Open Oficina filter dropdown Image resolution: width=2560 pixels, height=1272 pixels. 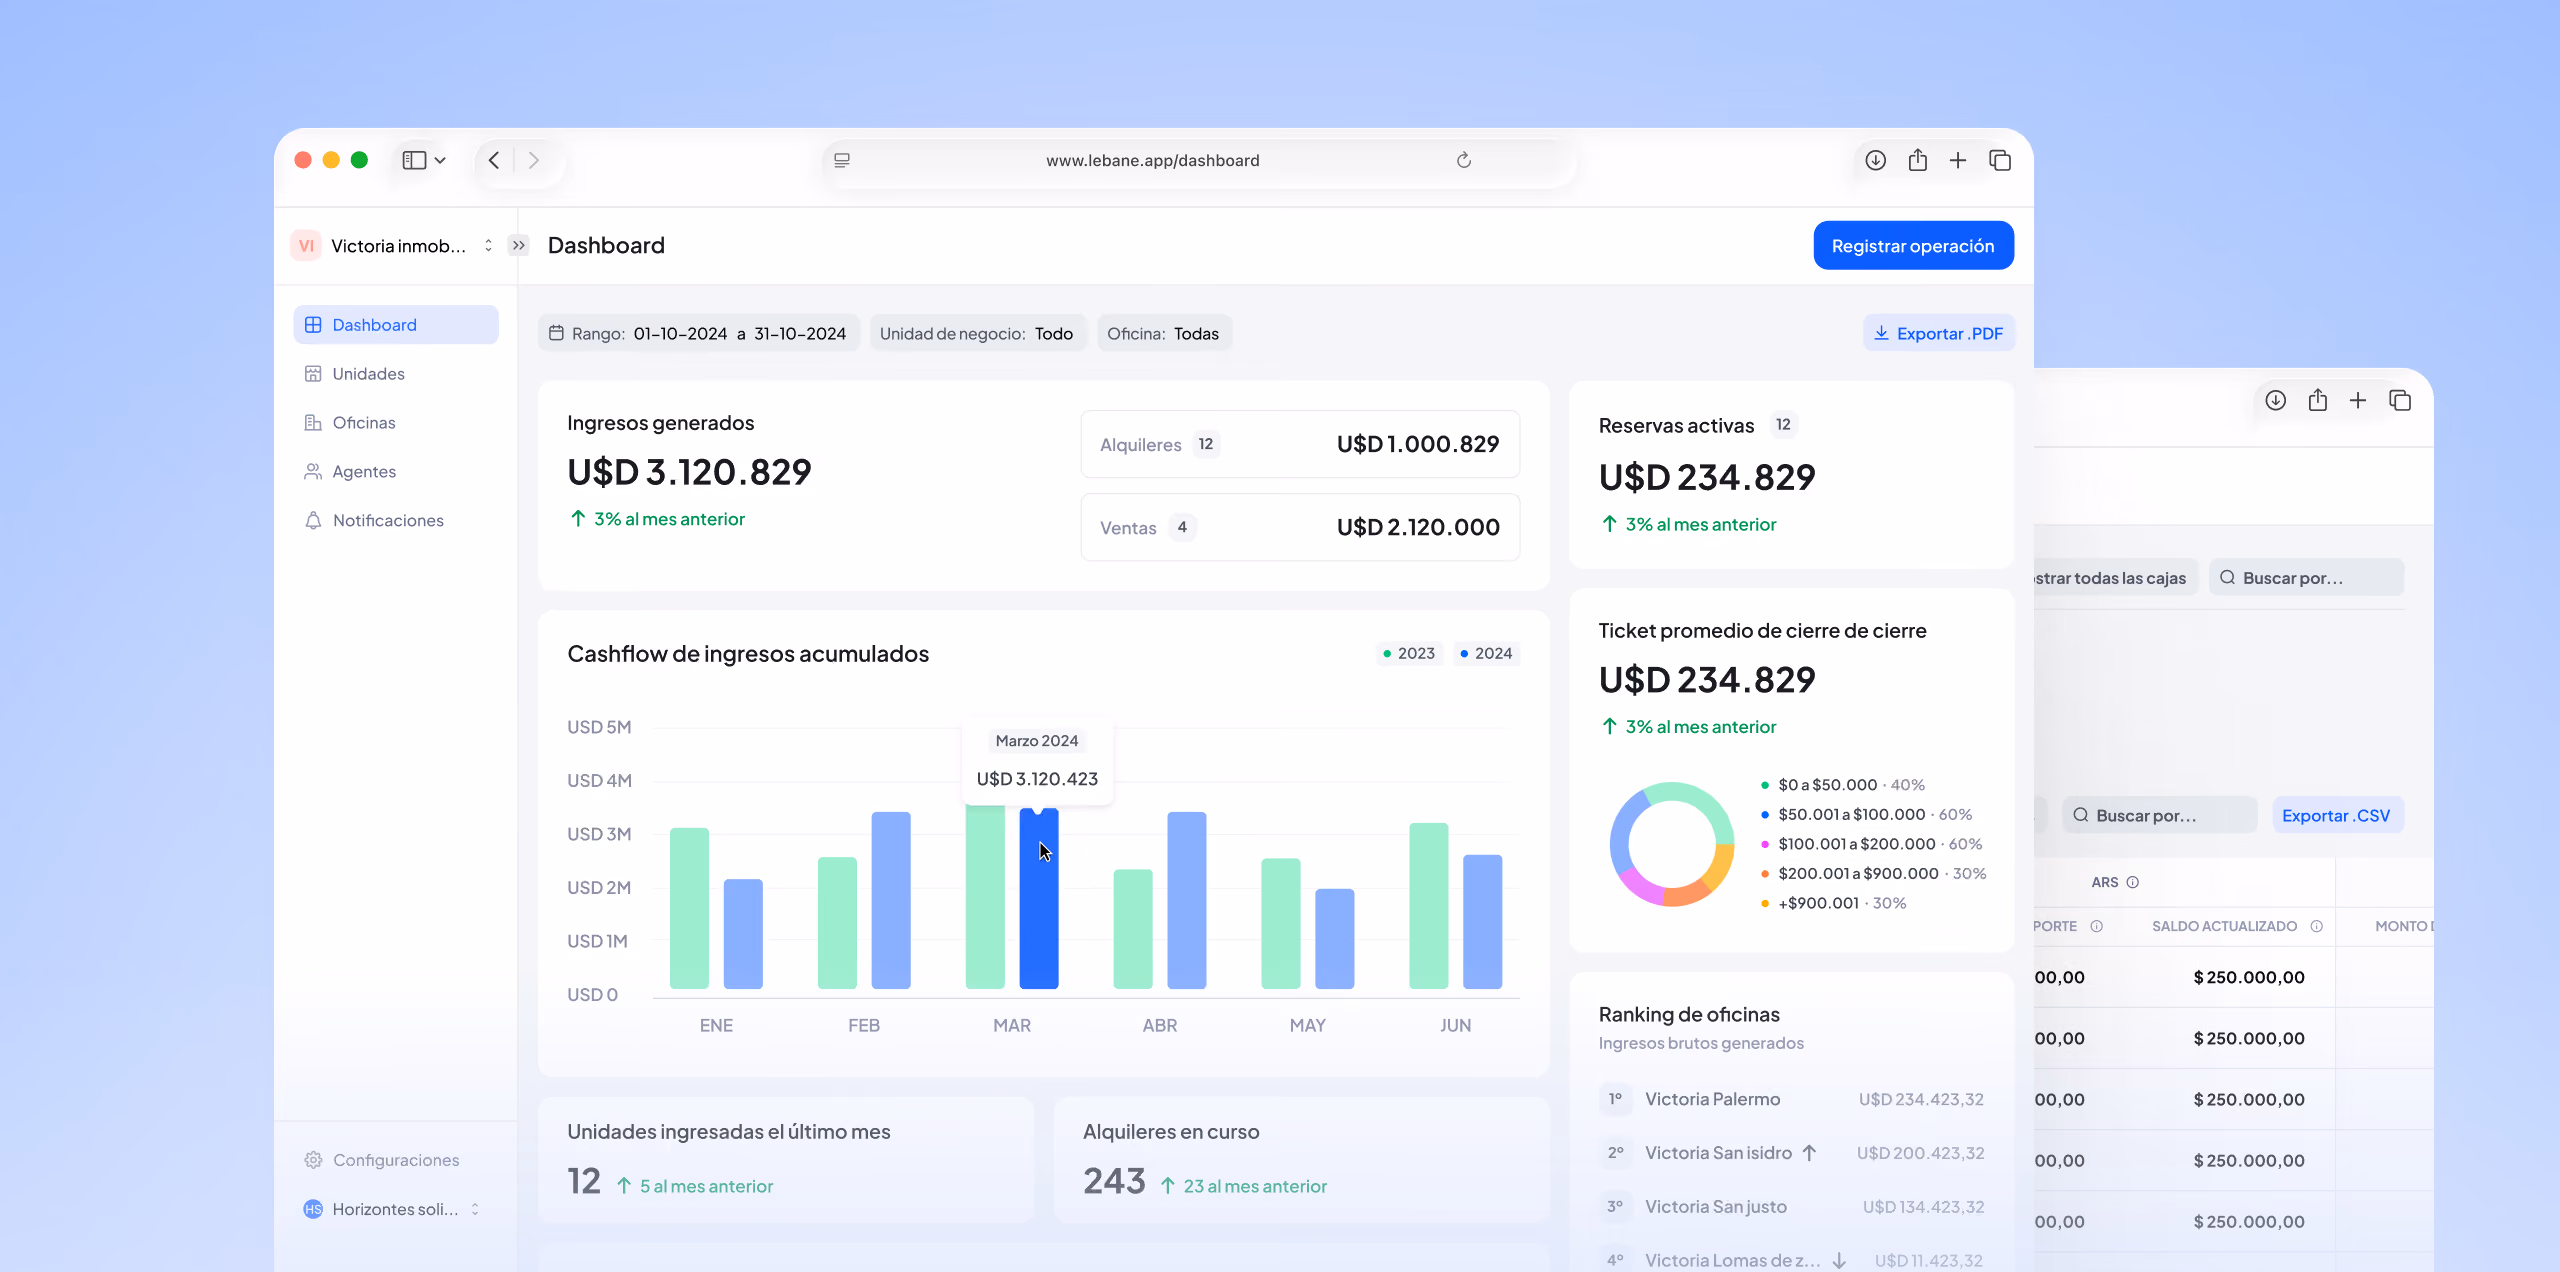click(1164, 334)
